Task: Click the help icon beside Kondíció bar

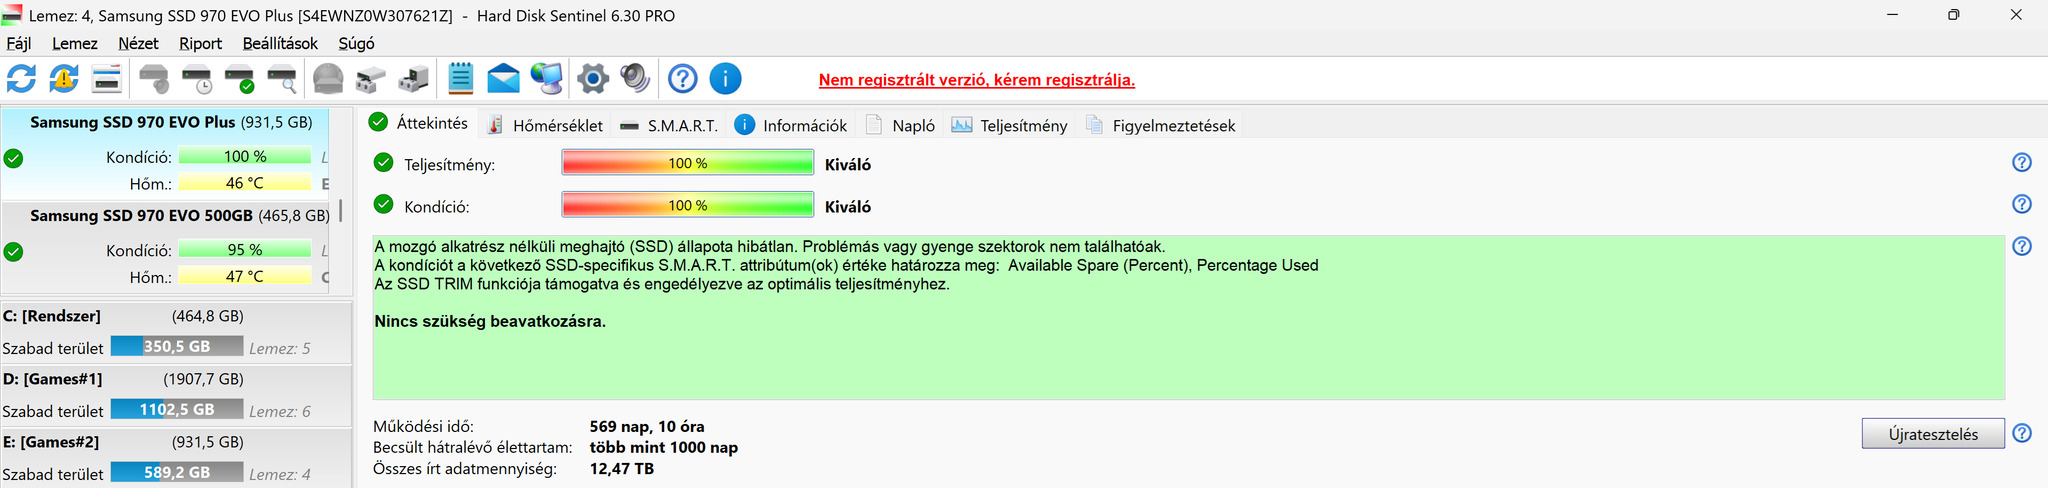Action: (x=2021, y=204)
